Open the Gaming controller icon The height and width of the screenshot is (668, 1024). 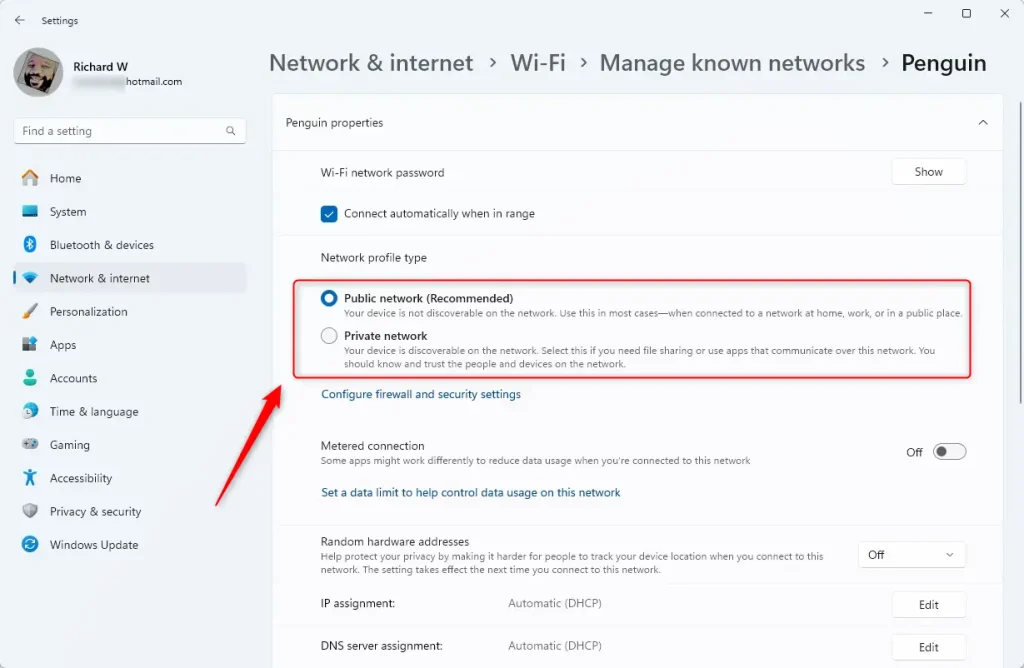coord(30,444)
